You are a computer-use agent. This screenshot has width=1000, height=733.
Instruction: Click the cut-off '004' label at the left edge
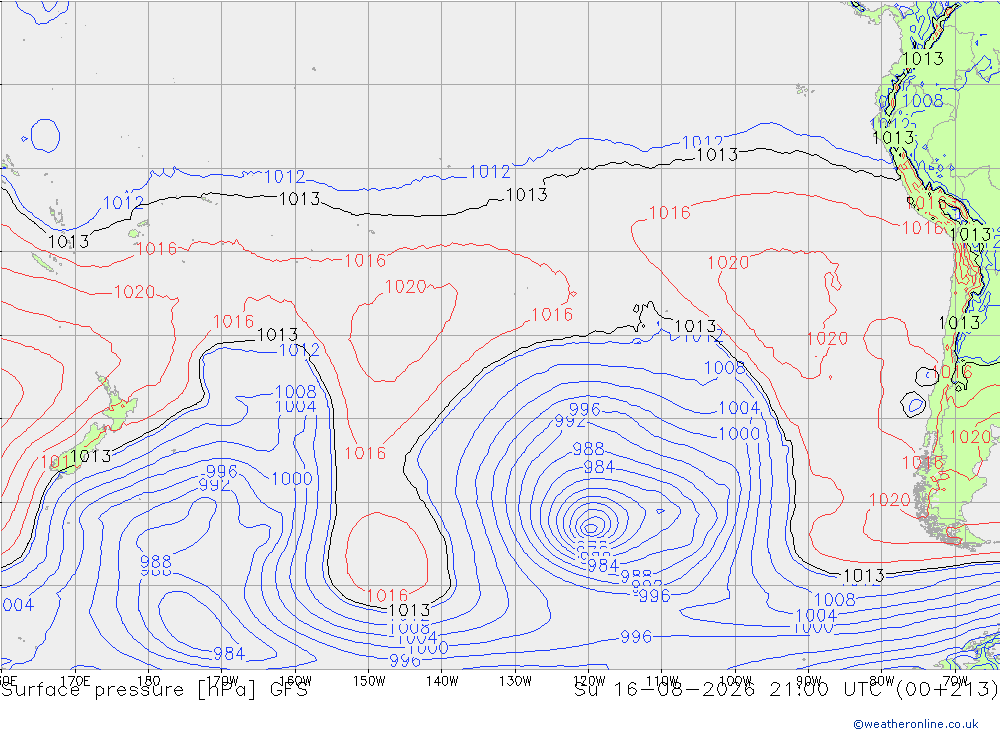click(x=17, y=605)
